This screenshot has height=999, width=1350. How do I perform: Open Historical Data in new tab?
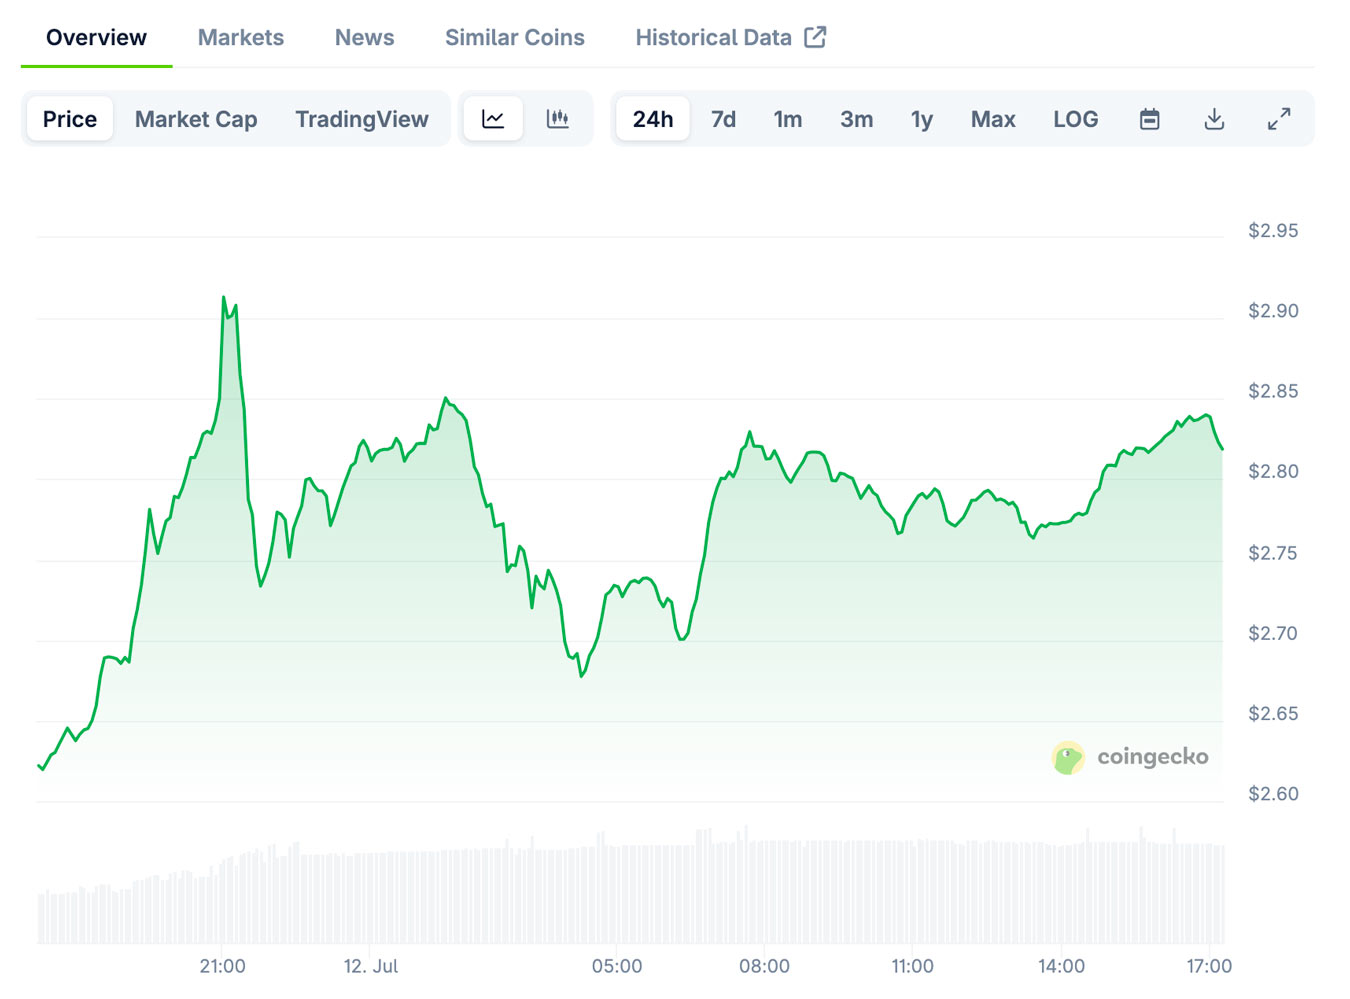point(713,37)
